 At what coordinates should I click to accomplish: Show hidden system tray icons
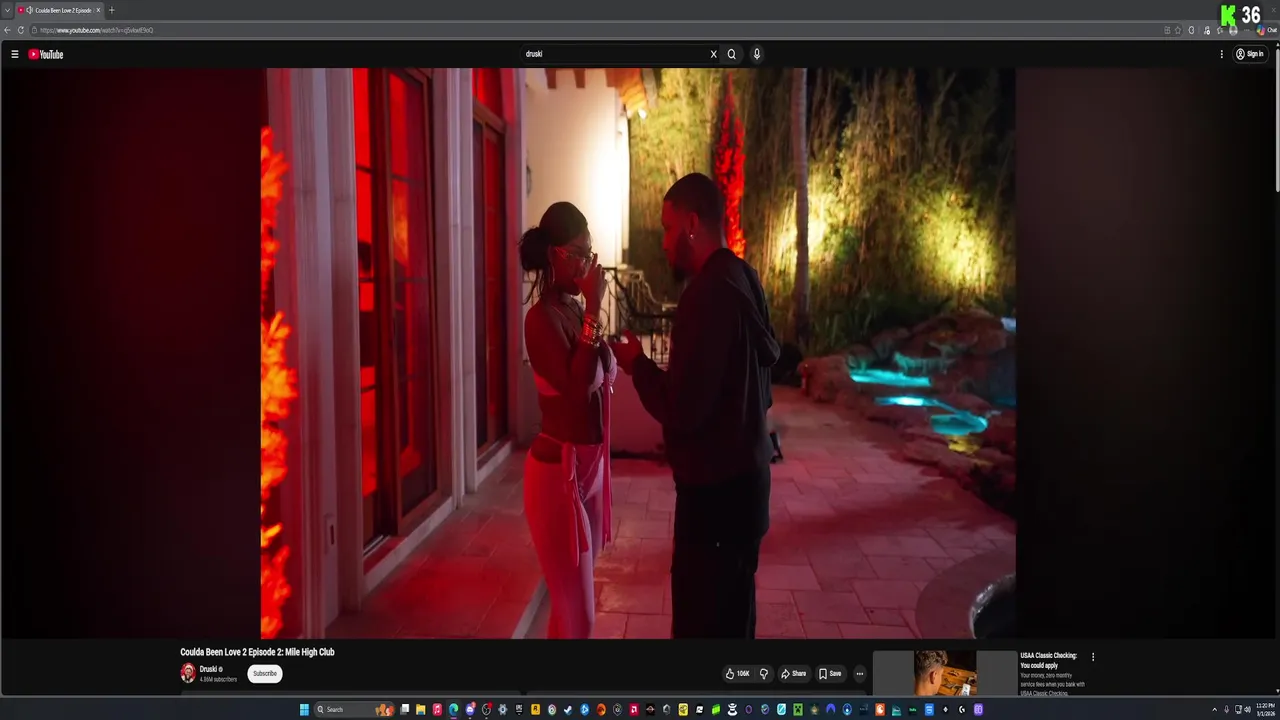click(1214, 710)
